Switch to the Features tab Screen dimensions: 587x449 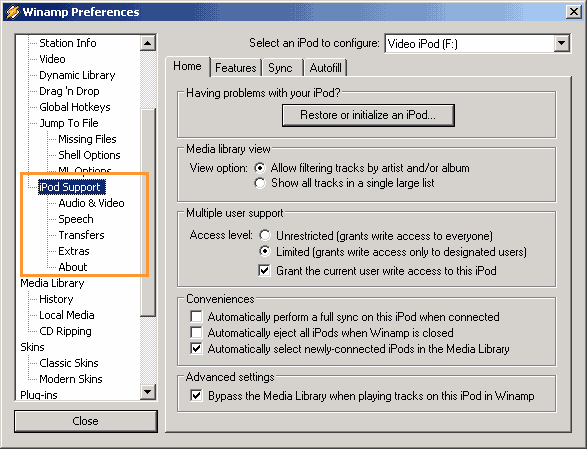coord(235,68)
